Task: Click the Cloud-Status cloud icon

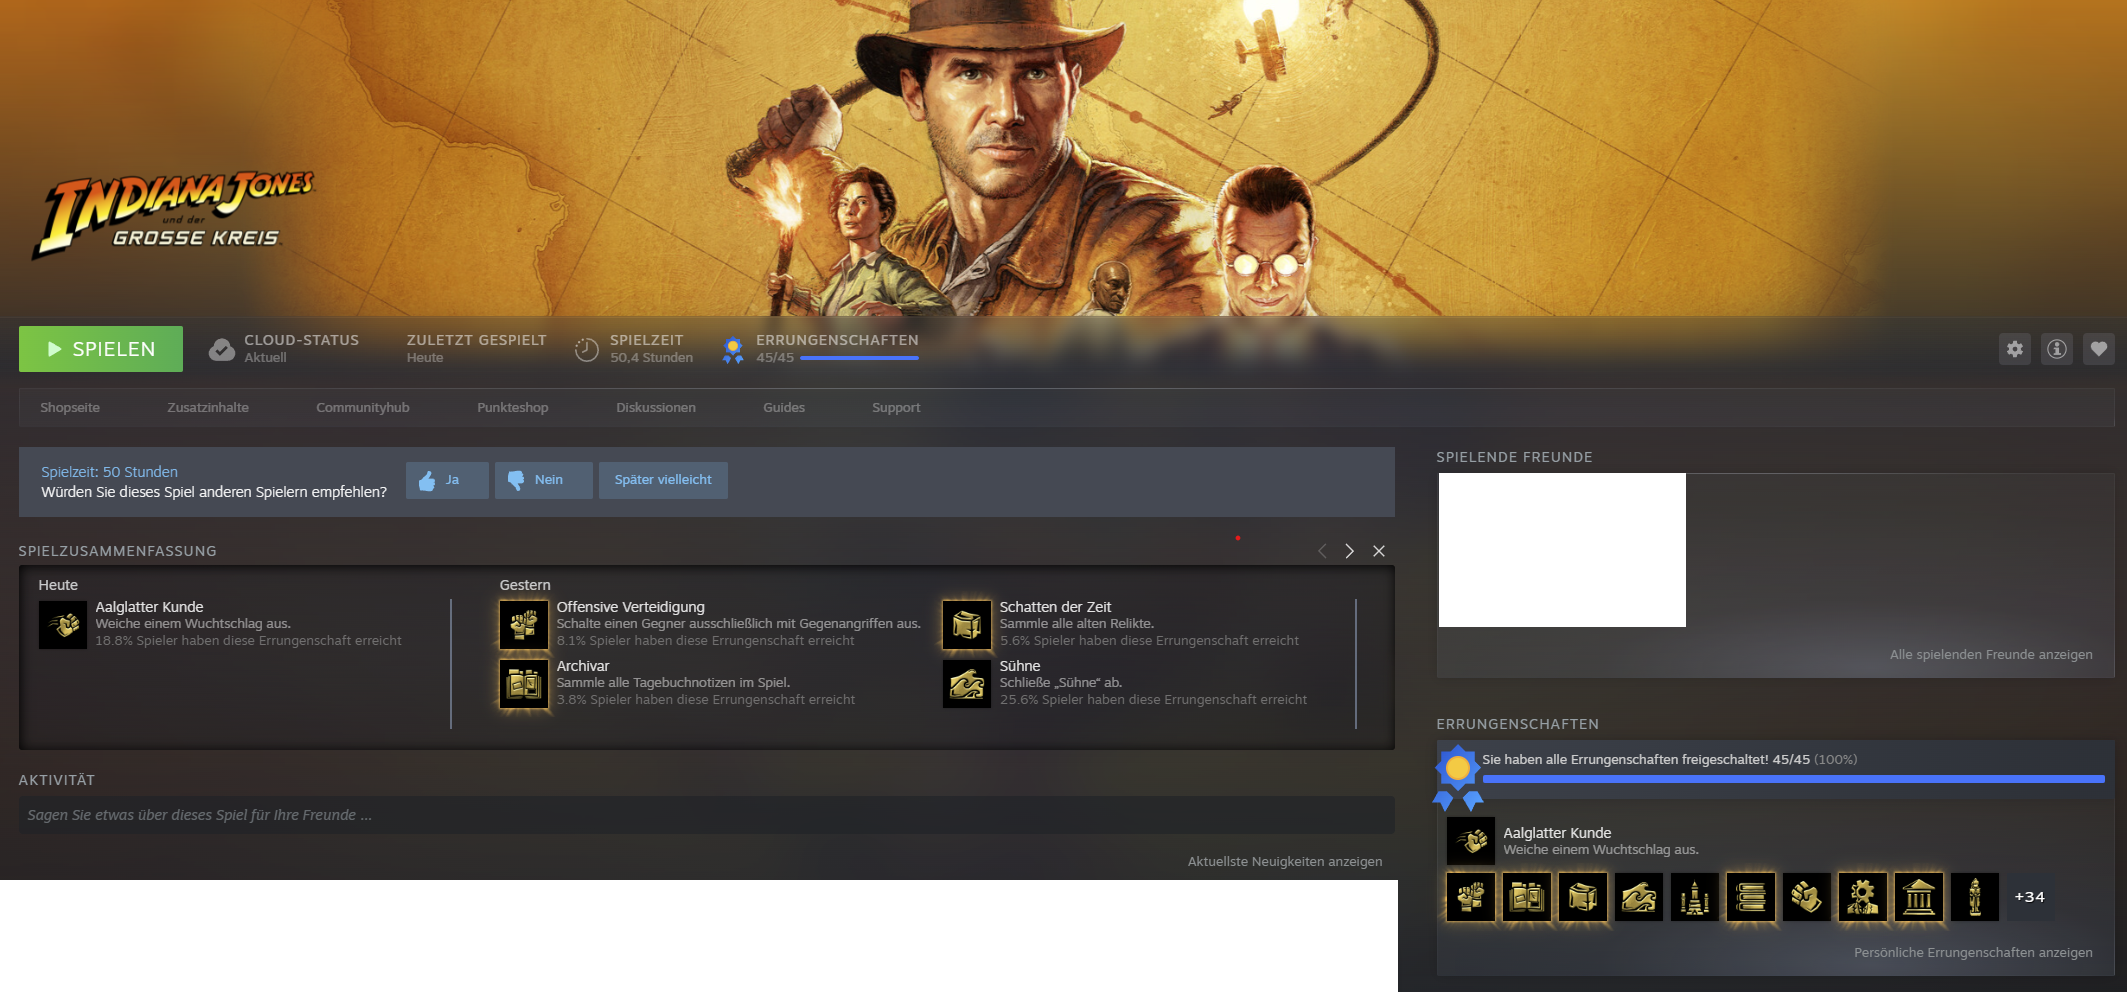Action: pyautogui.click(x=220, y=349)
